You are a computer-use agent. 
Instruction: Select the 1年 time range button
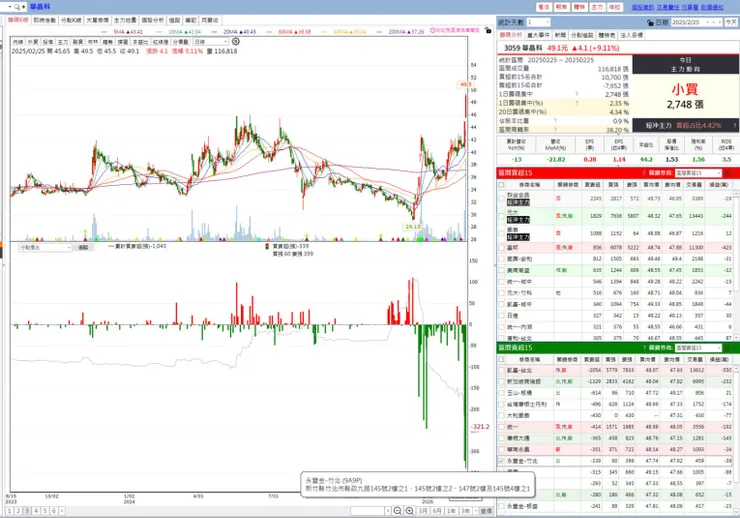coord(452,511)
